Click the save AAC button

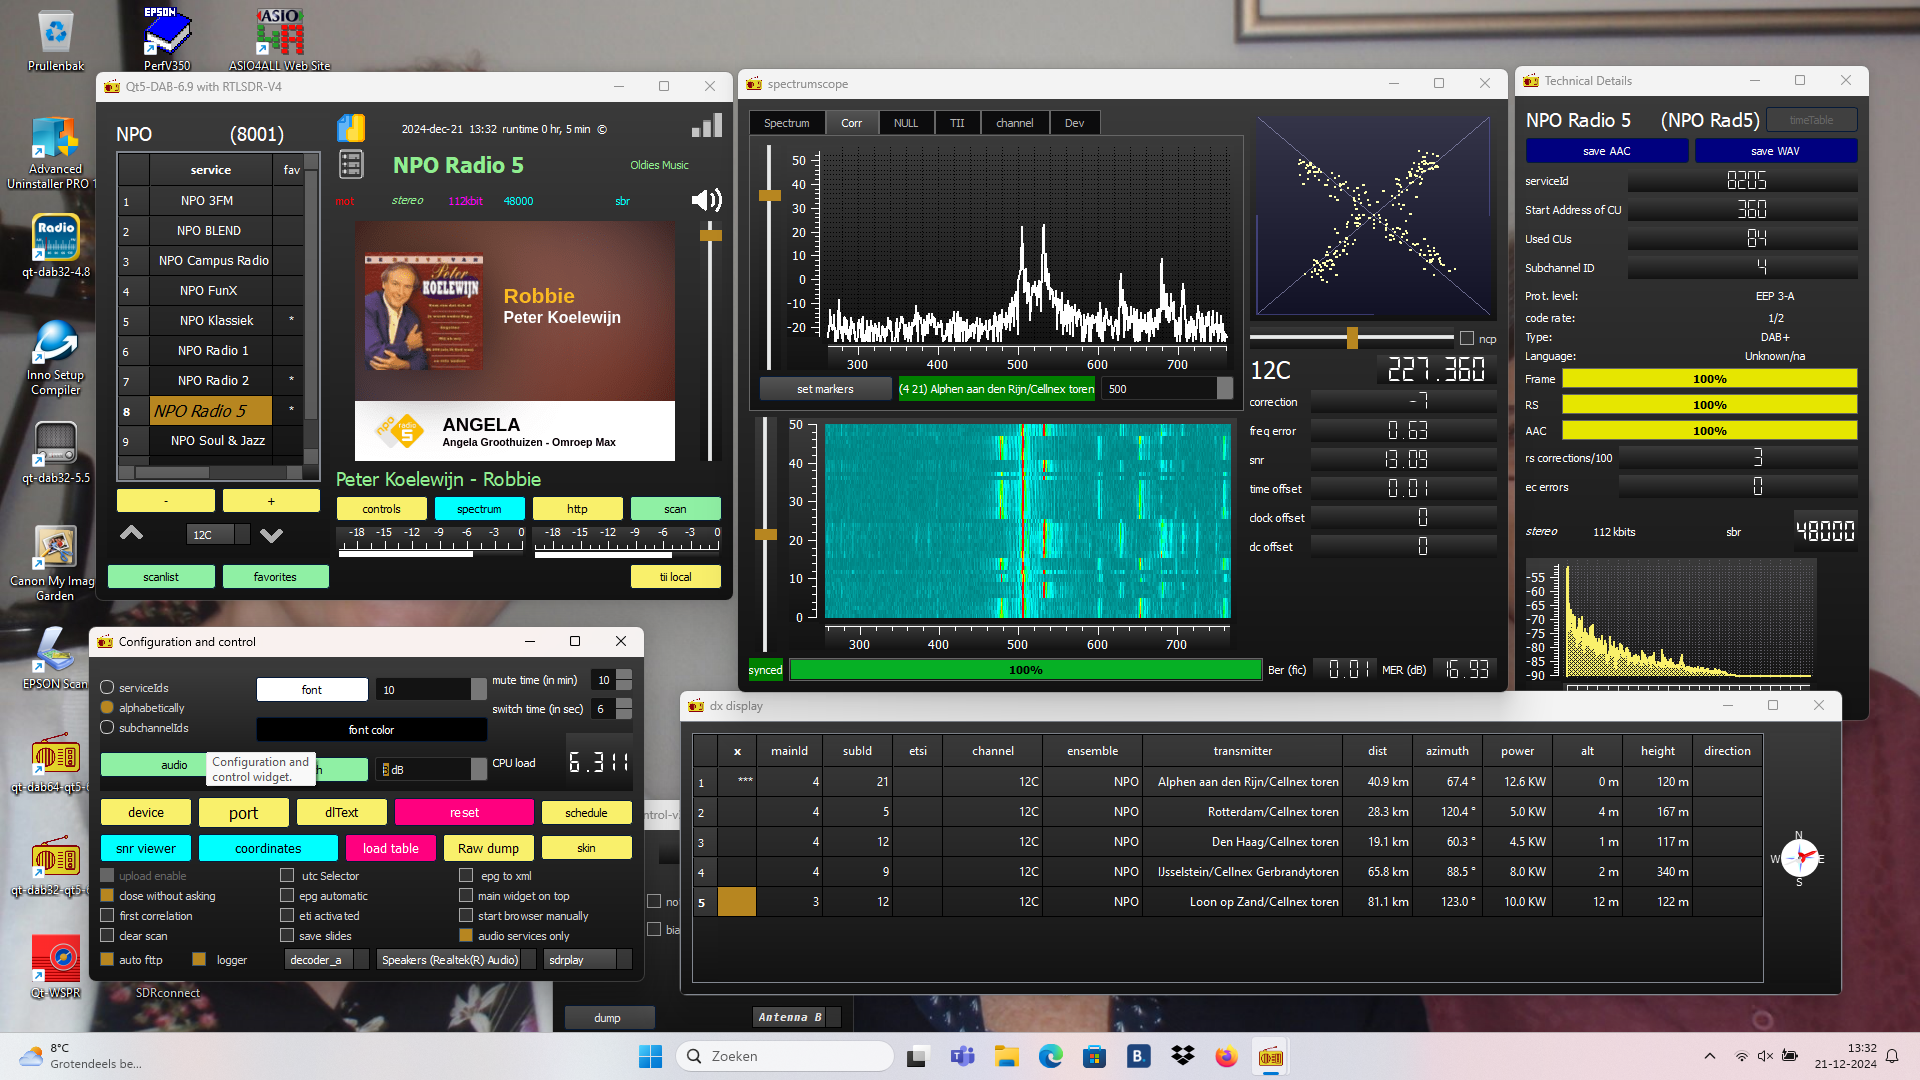tap(1607, 151)
